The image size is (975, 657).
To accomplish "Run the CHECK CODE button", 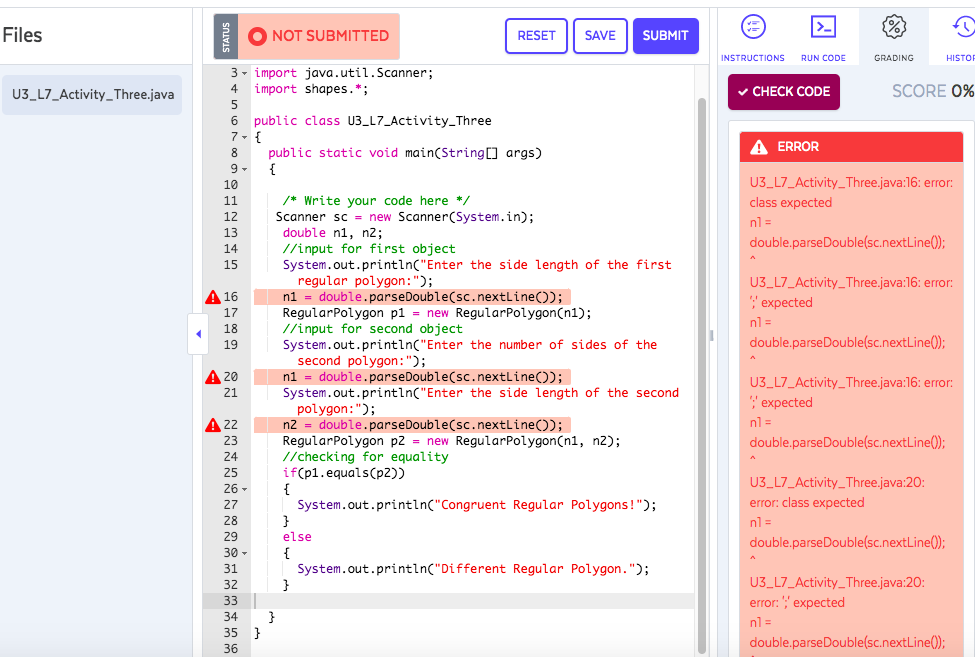I will pos(783,91).
